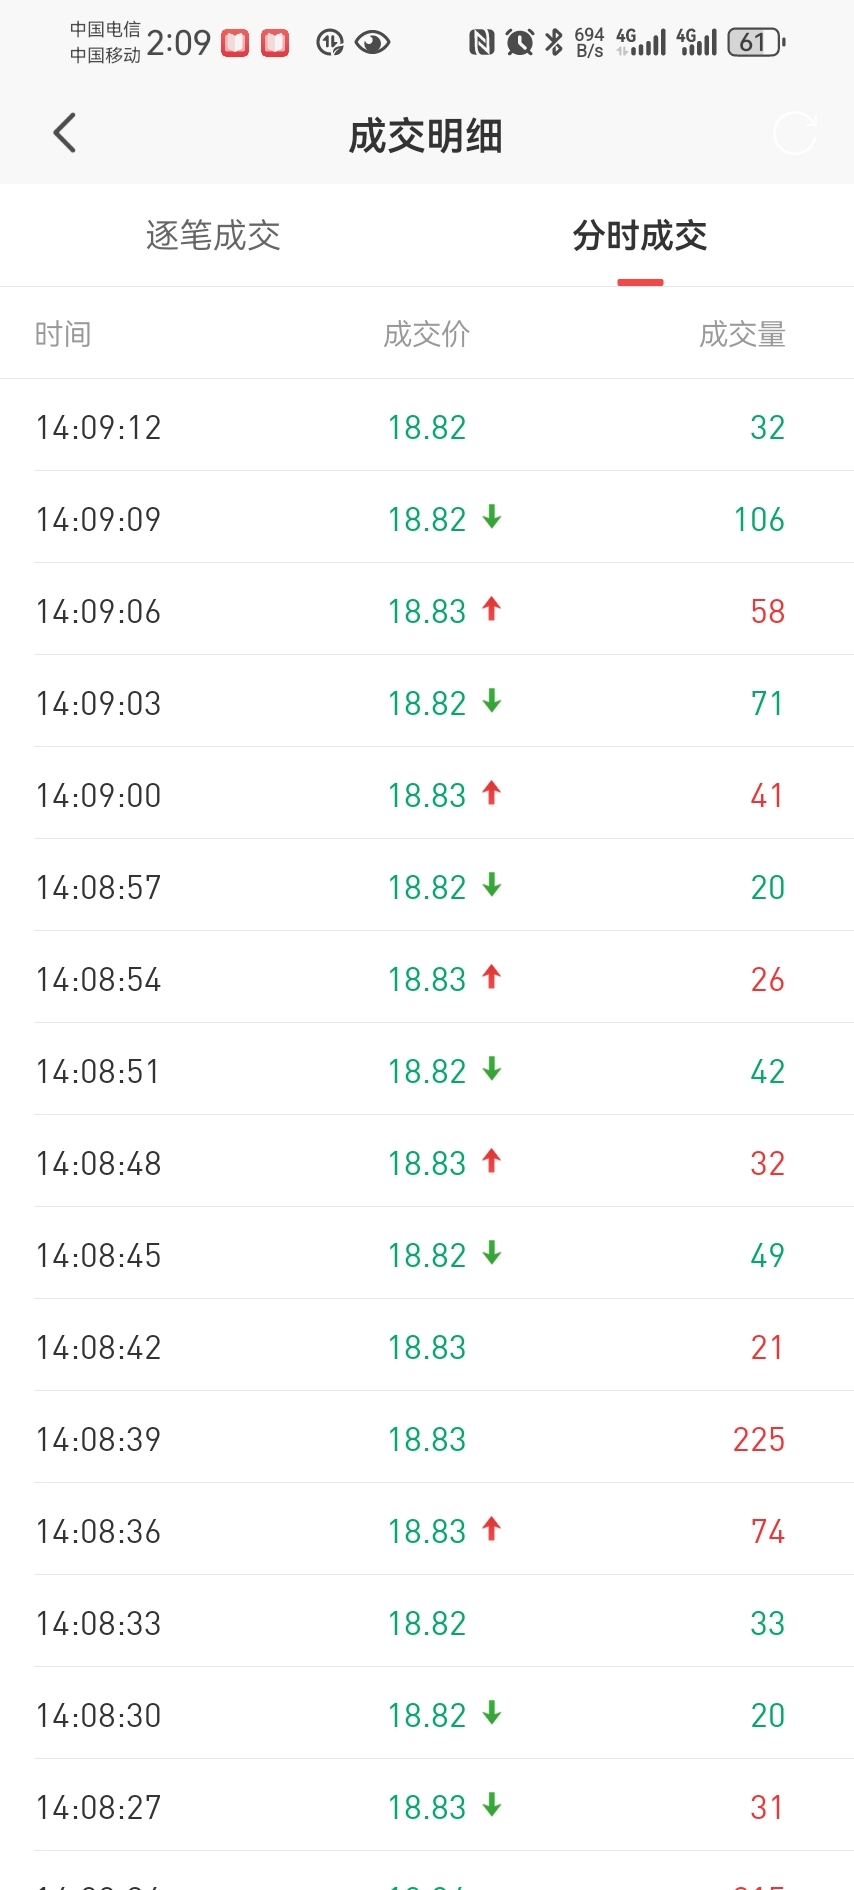Select the trade row with volume 225
The width and height of the screenshot is (854, 1890).
click(x=427, y=1439)
